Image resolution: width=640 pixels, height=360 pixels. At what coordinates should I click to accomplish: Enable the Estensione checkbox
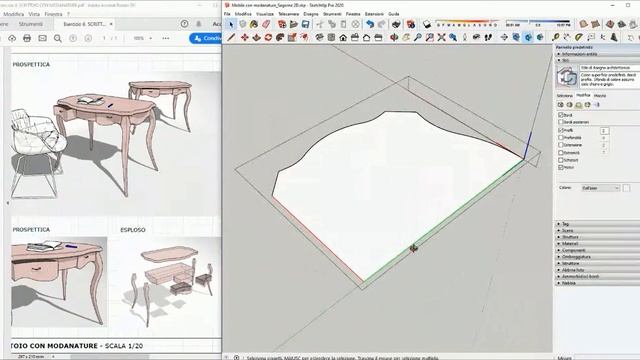click(x=560, y=145)
